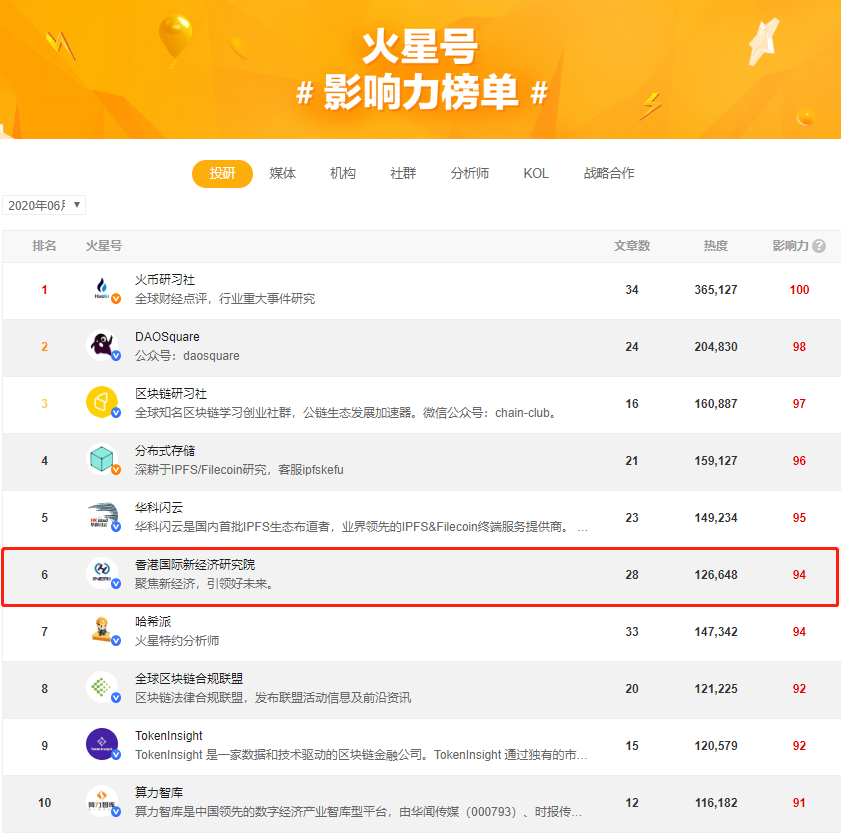
Task: Click the 华科闪云 avatar icon
Action: pos(102,517)
